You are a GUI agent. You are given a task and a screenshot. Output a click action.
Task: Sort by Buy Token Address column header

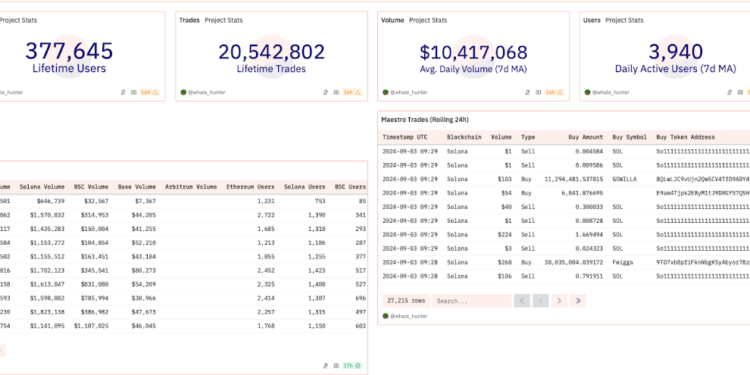pos(685,137)
